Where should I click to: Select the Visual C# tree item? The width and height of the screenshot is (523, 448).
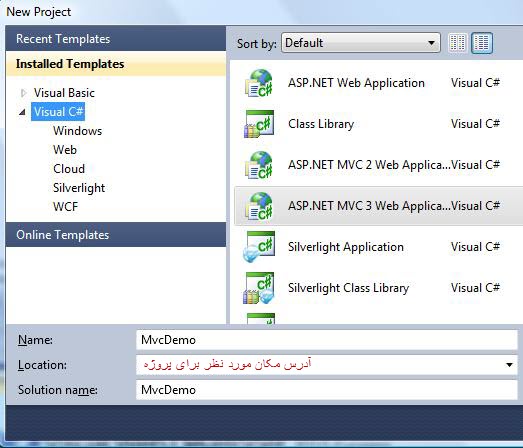58,112
